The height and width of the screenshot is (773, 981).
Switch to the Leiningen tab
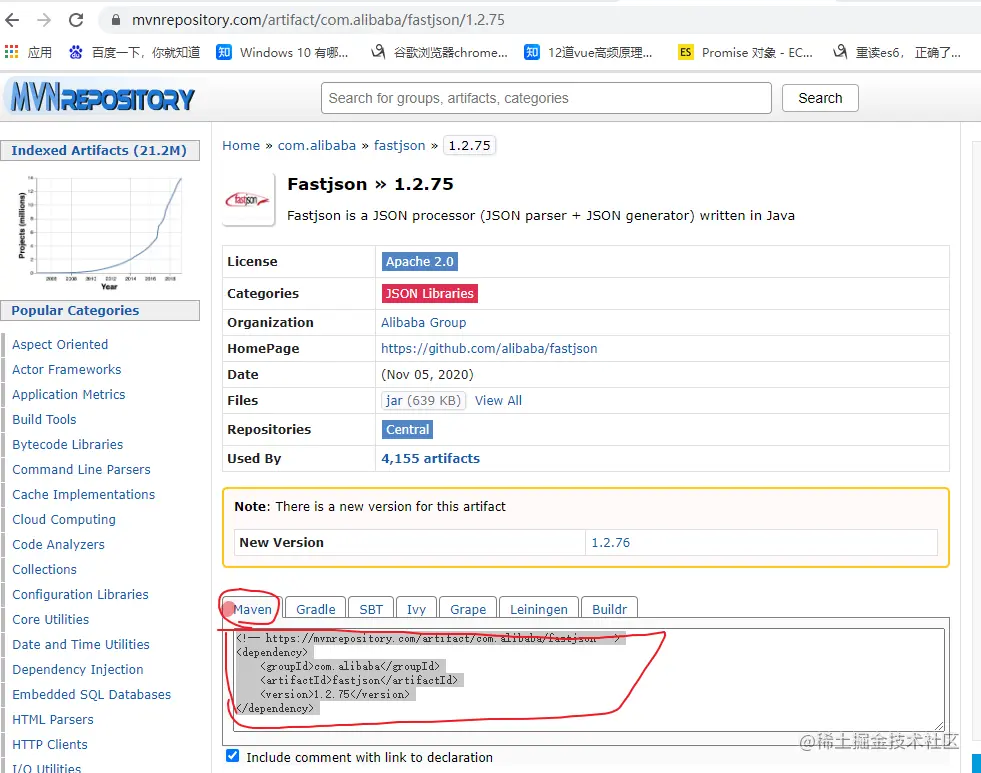[x=539, y=609]
